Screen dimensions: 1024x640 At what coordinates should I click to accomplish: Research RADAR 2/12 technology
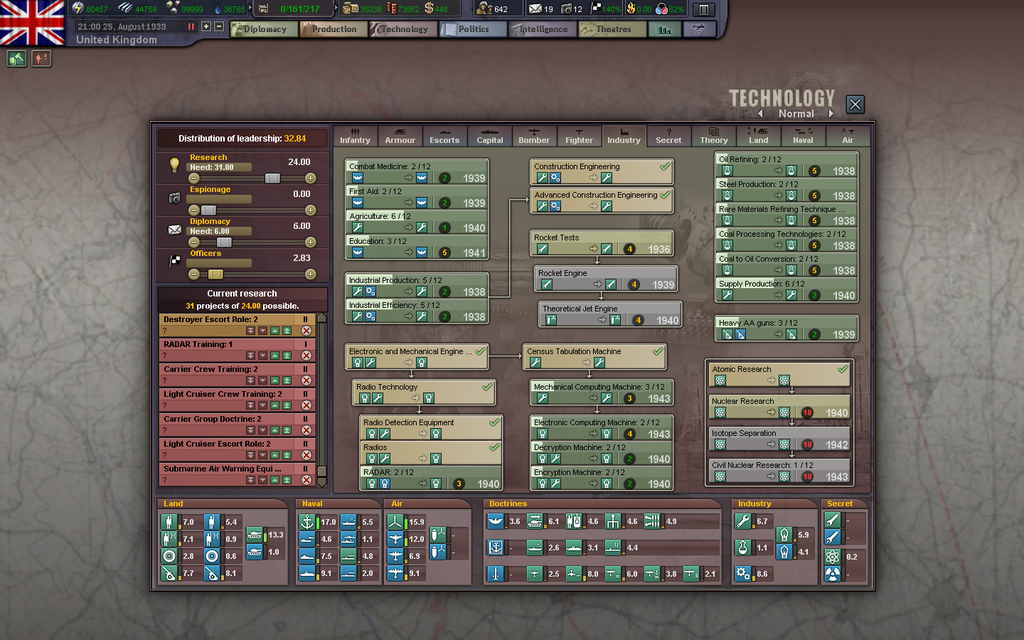(431, 478)
